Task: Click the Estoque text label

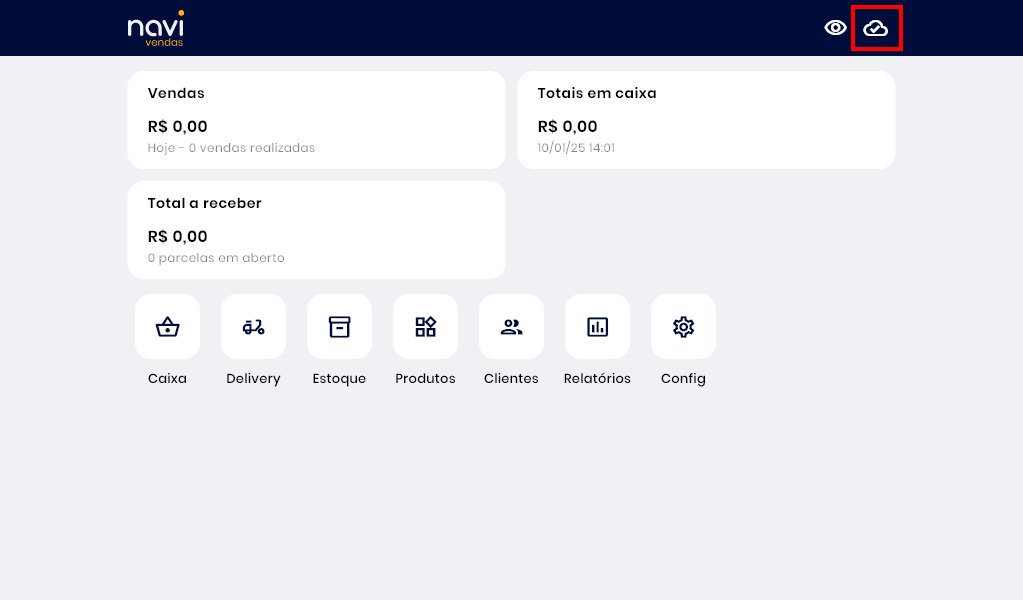Action: (x=339, y=379)
